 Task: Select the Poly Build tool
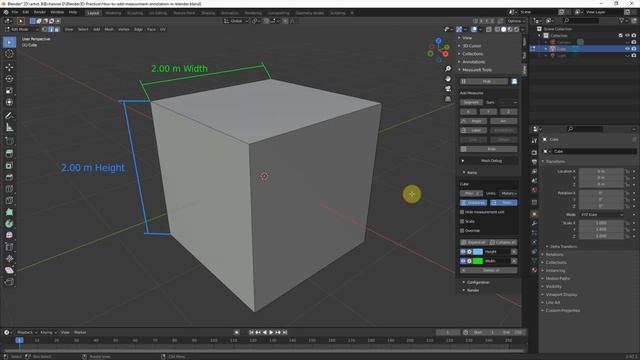9,212
